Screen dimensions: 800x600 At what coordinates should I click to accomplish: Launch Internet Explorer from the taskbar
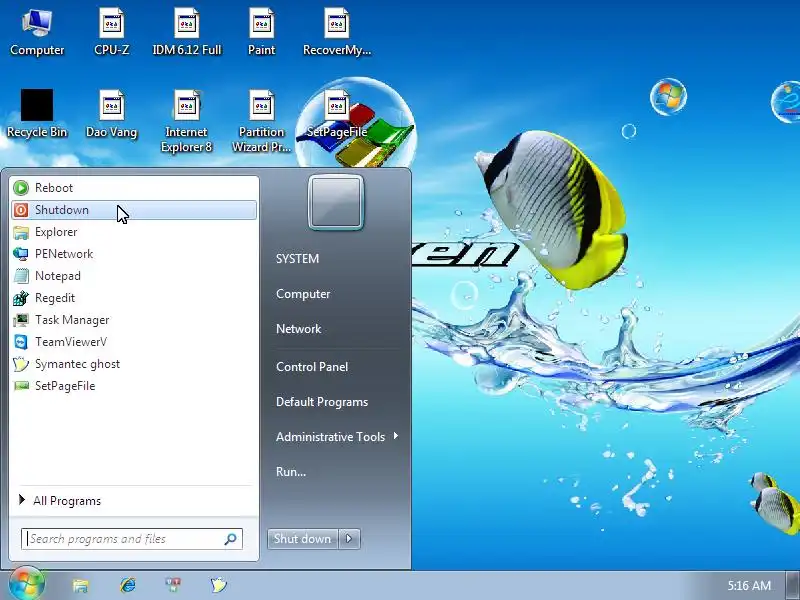128,585
